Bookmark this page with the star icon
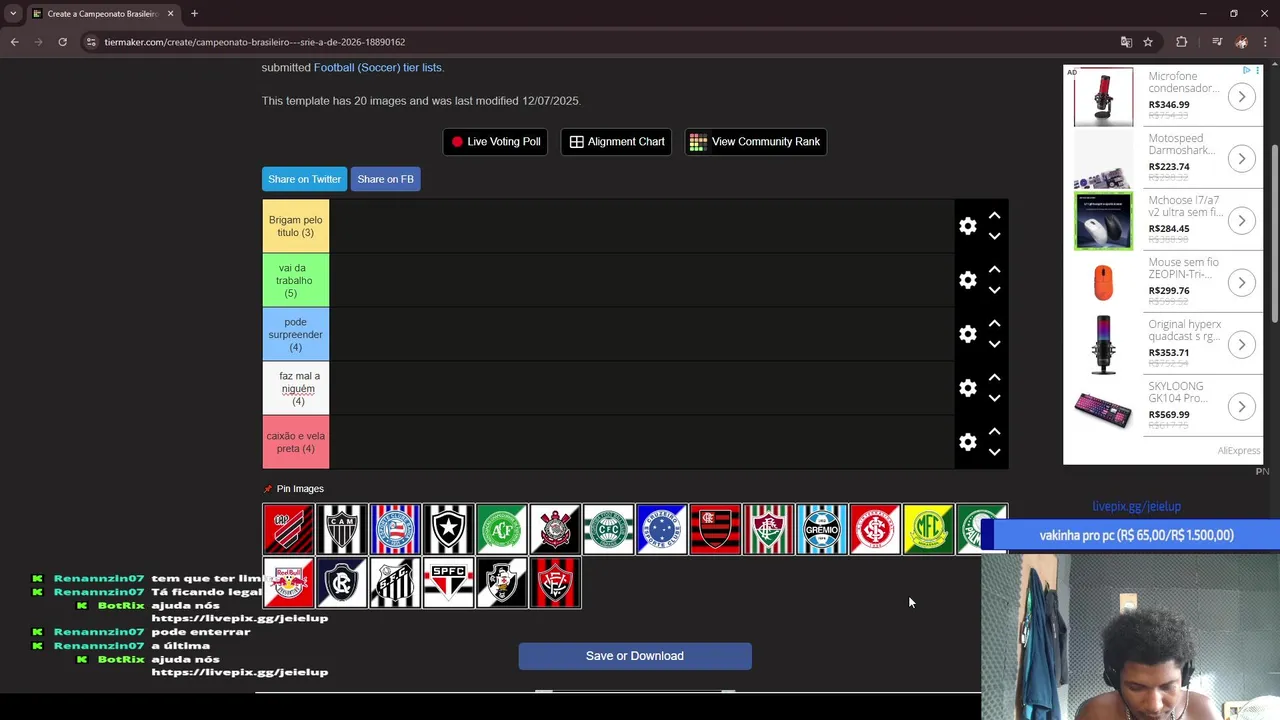The width and height of the screenshot is (1280, 720). point(1148,42)
